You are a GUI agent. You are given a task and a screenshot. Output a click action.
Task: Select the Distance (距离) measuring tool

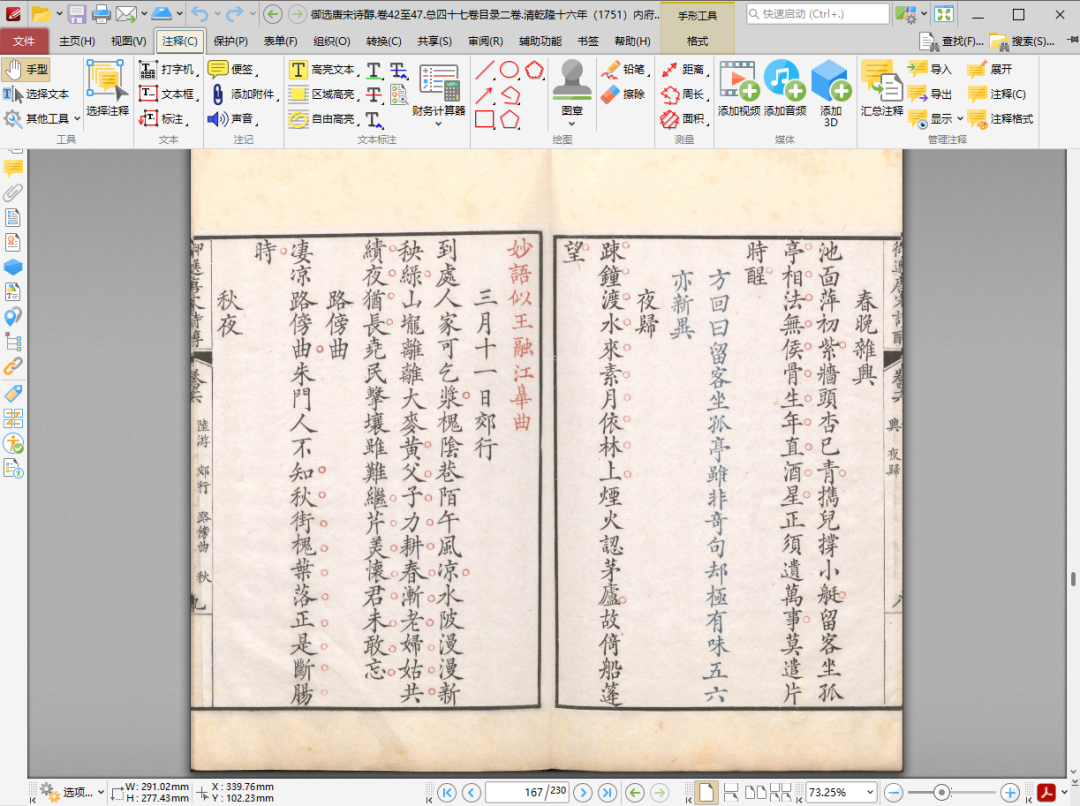pyautogui.click(x=682, y=69)
